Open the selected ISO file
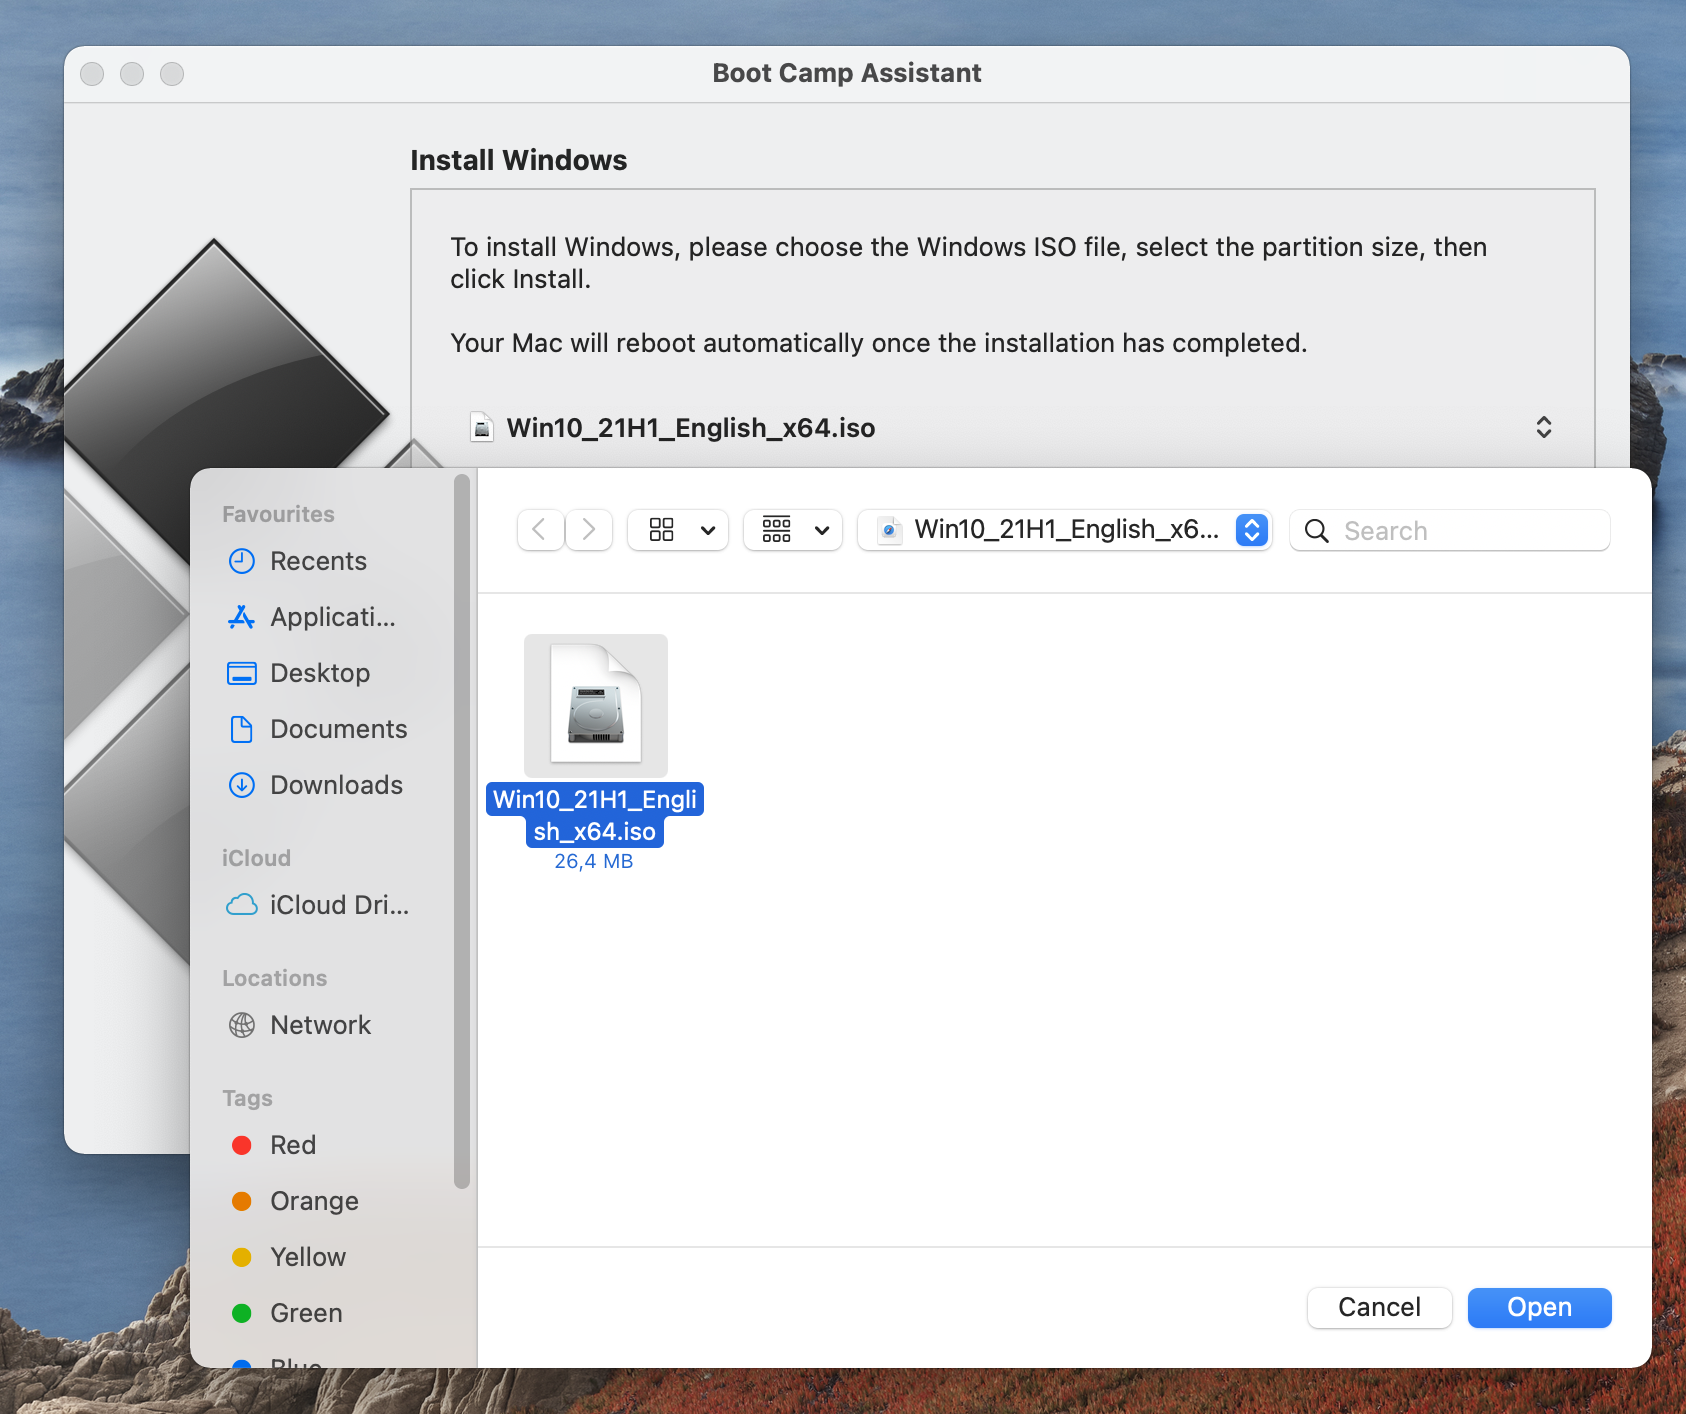The image size is (1686, 1414). [1539, 1308]
